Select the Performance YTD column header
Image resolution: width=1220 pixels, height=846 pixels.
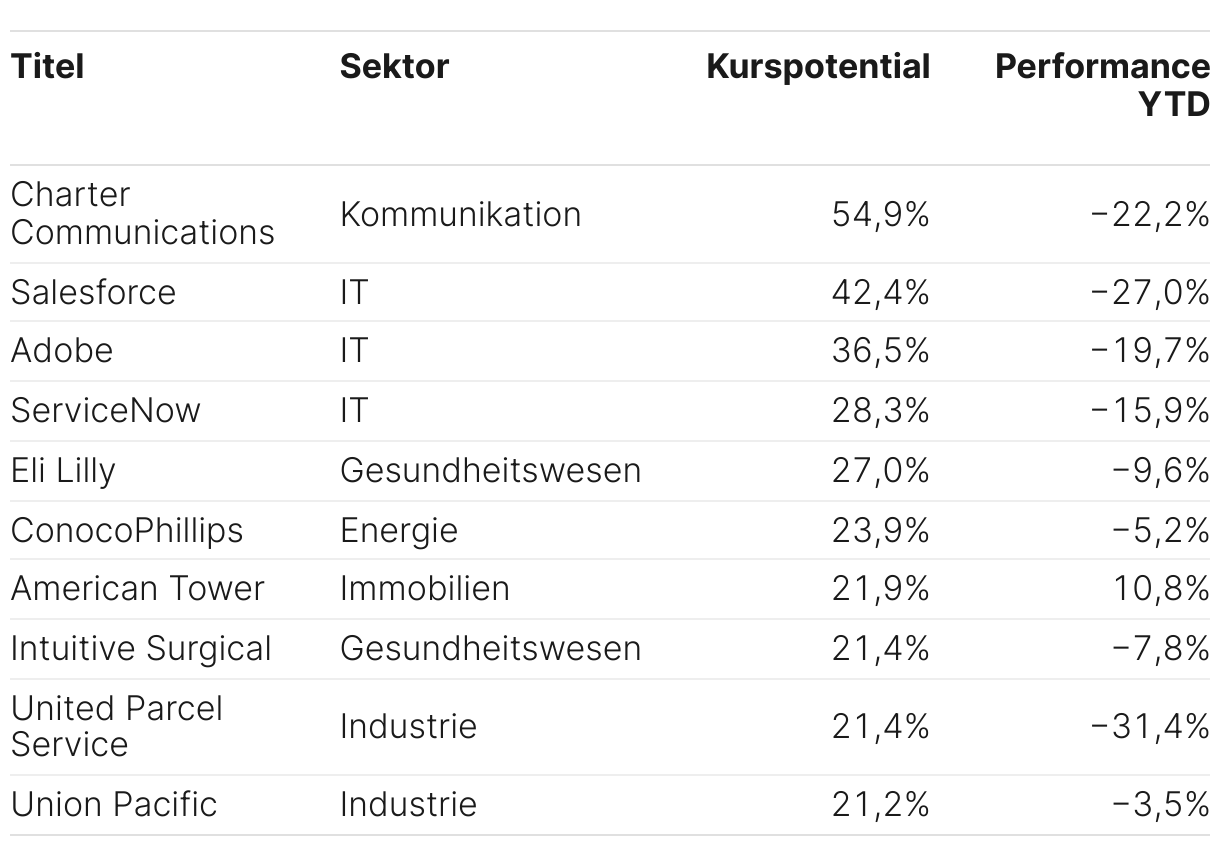[x=1102, y=85]
